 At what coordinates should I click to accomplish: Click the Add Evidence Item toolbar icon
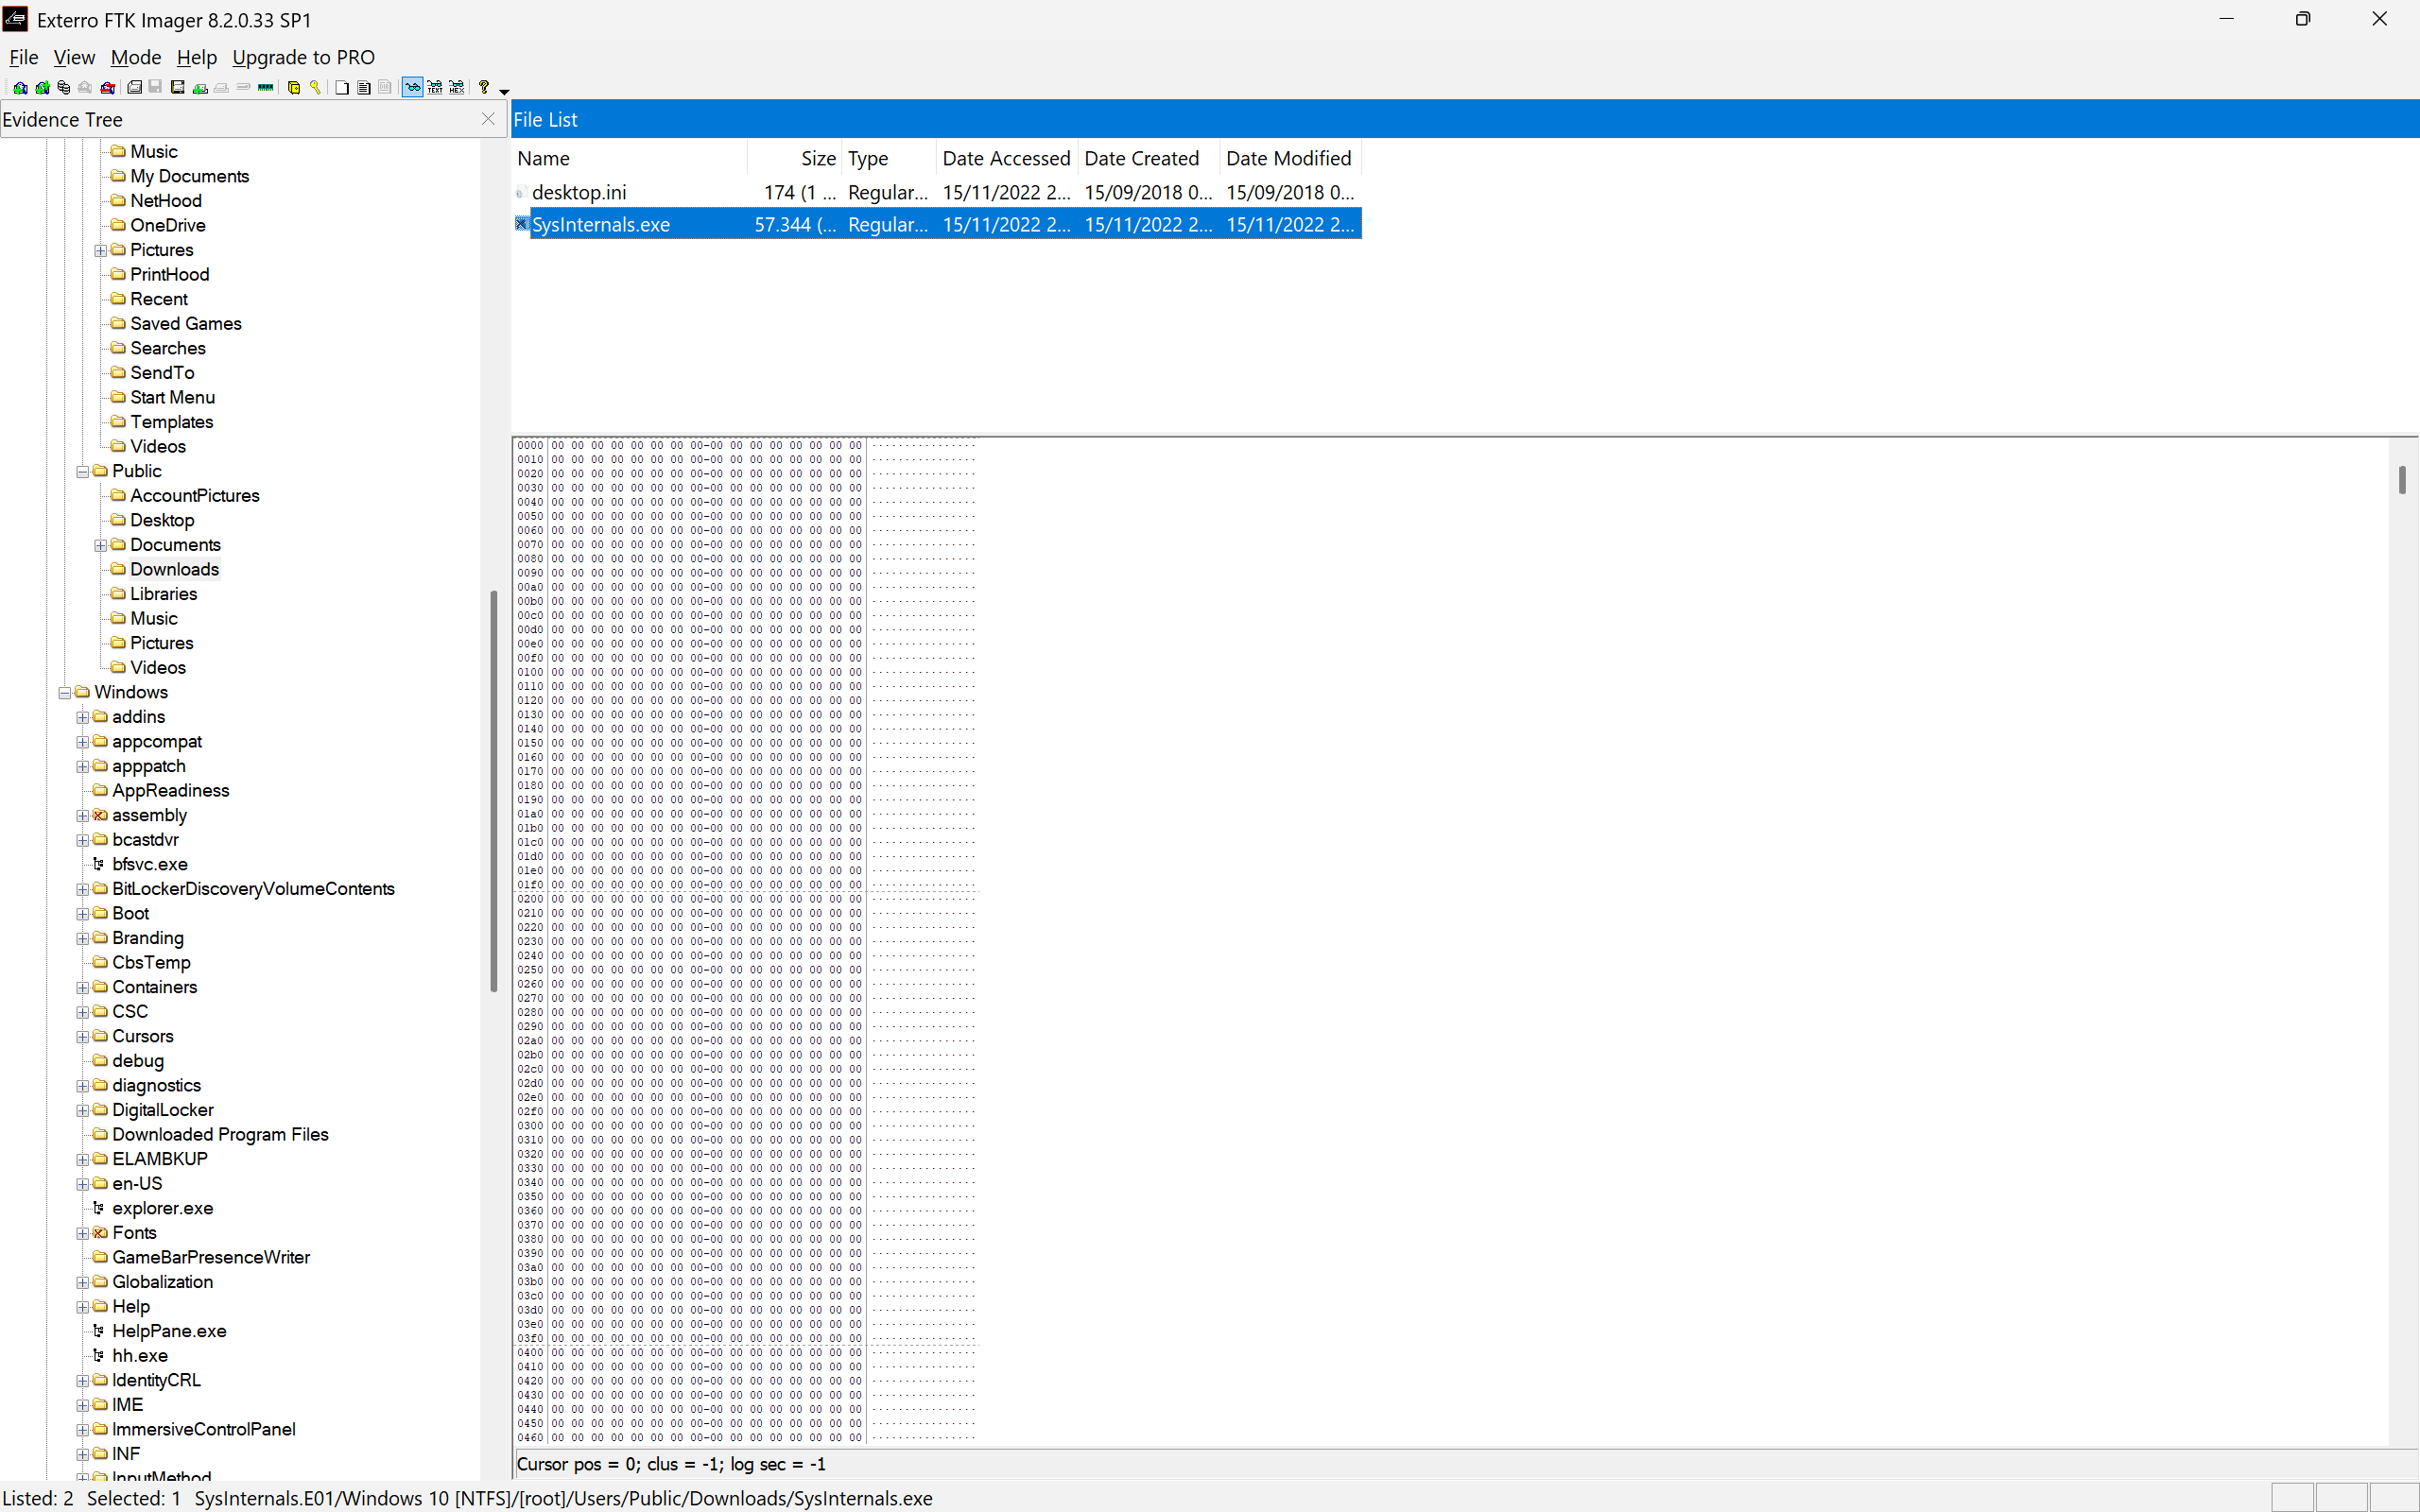coord(20,88)
